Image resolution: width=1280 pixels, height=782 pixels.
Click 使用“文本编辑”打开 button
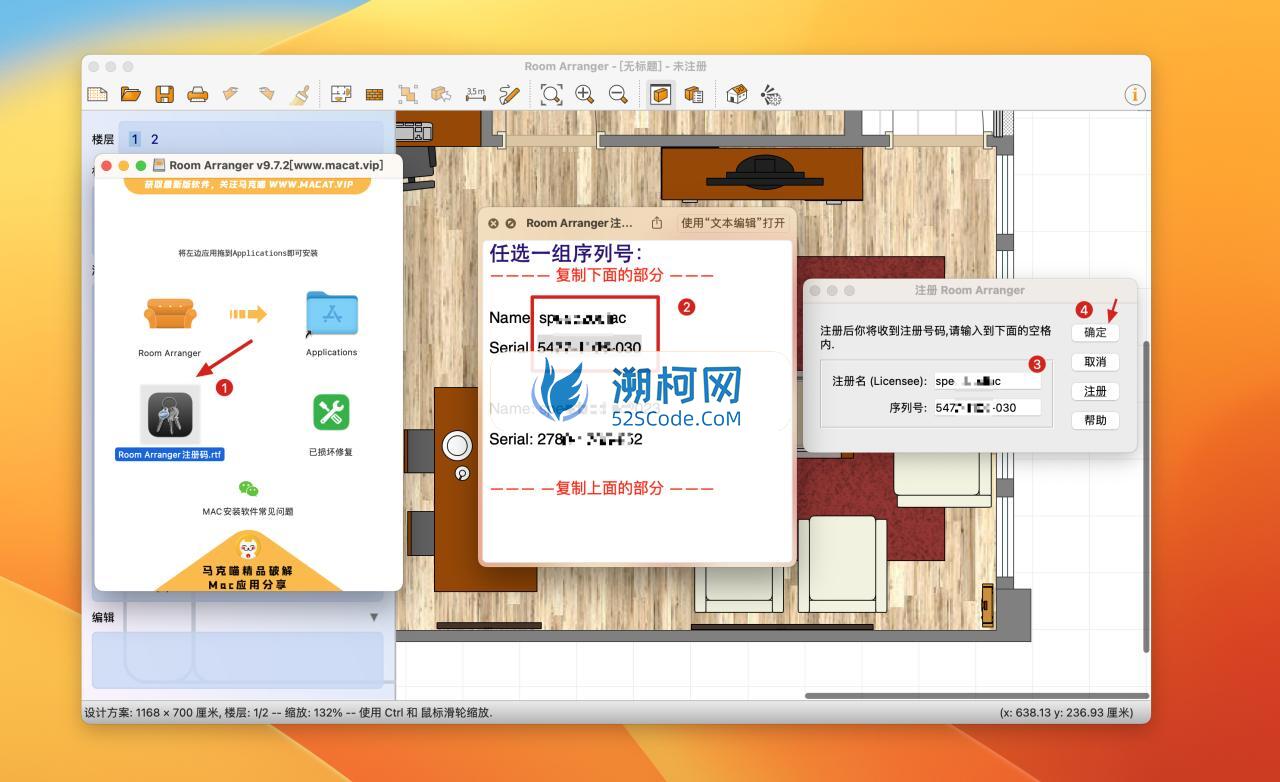(733, 223)
